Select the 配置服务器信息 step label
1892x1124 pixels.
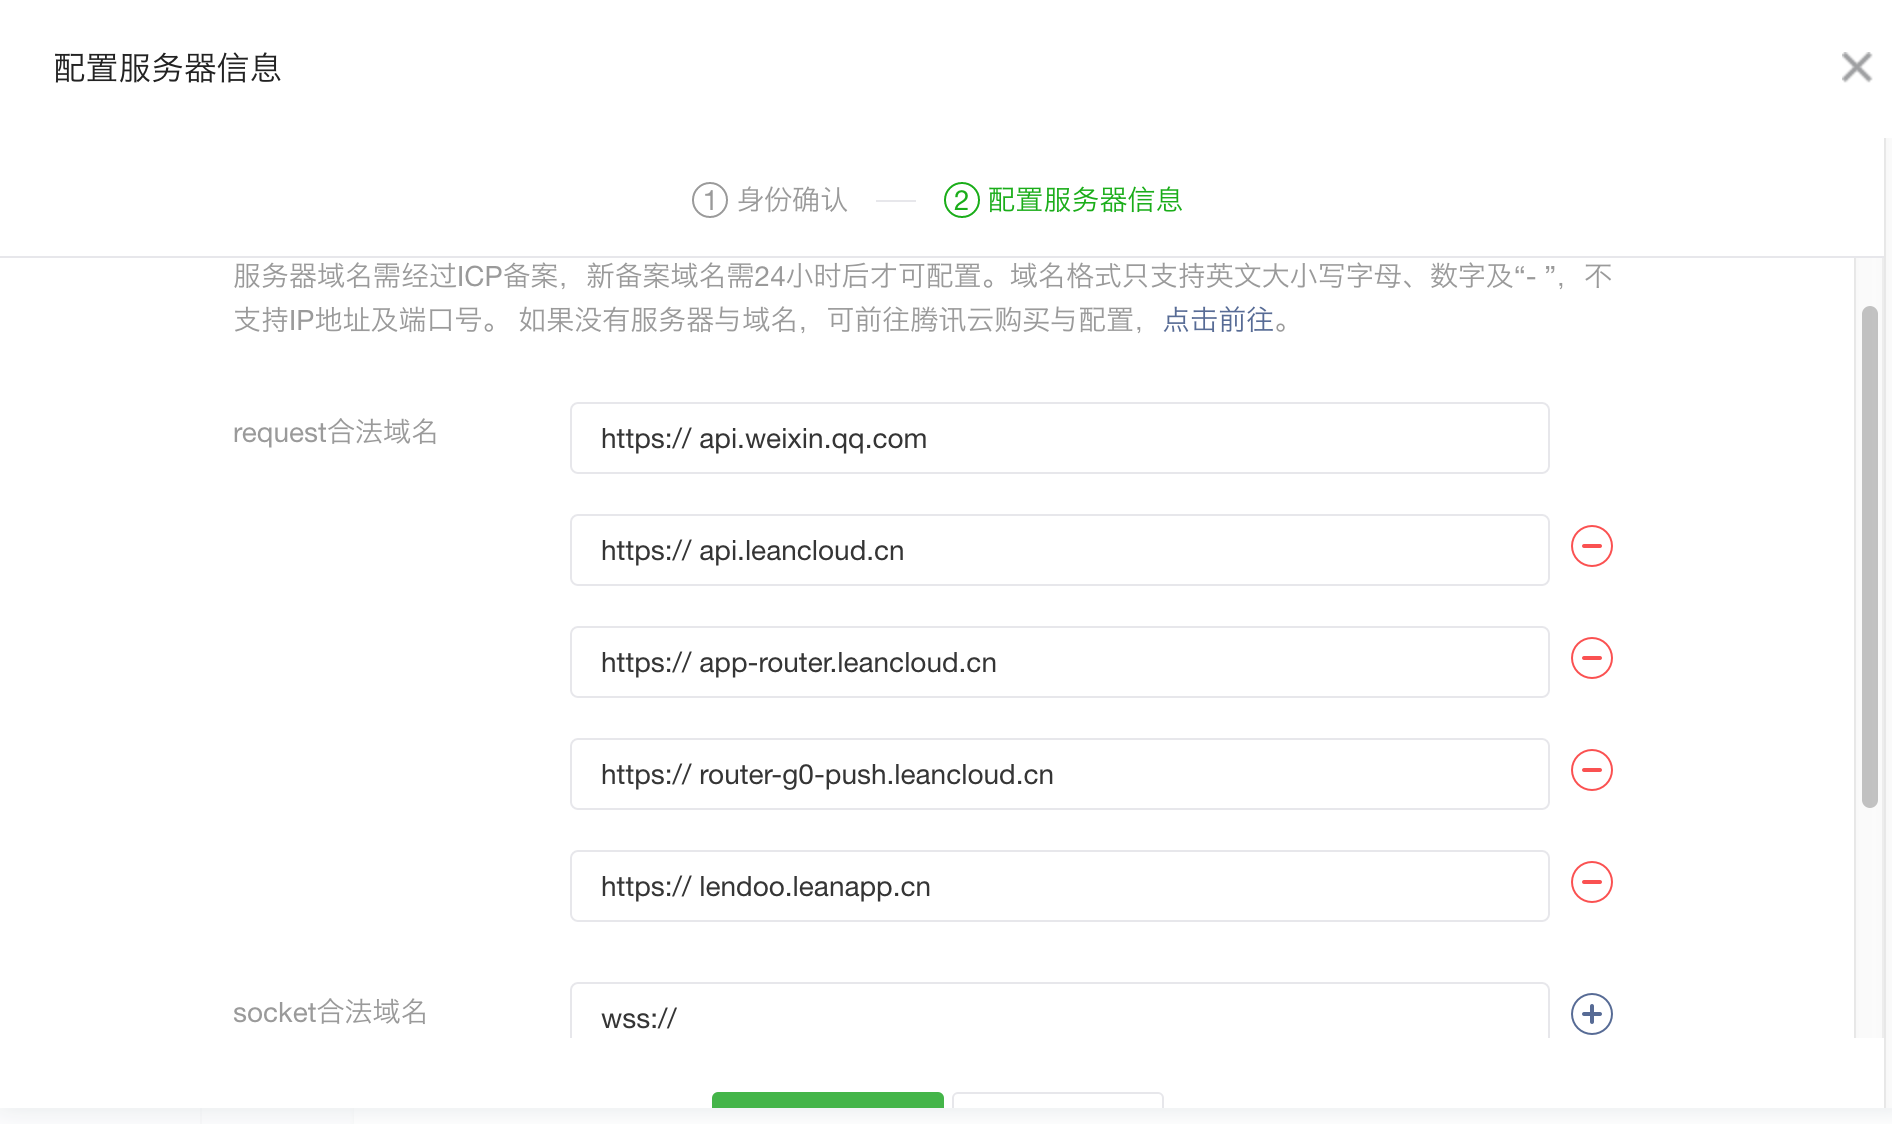click(1085, 200)
